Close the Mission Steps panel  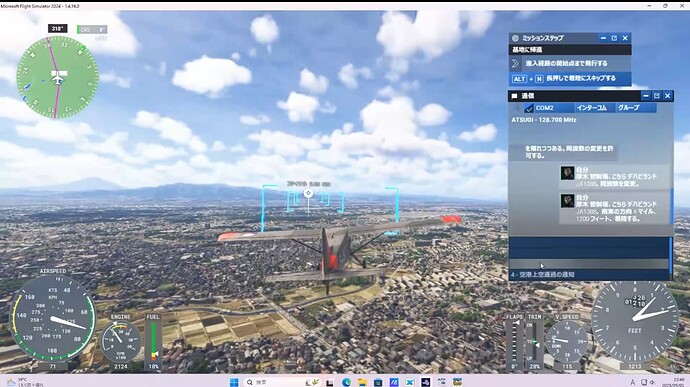coord(625,38)
